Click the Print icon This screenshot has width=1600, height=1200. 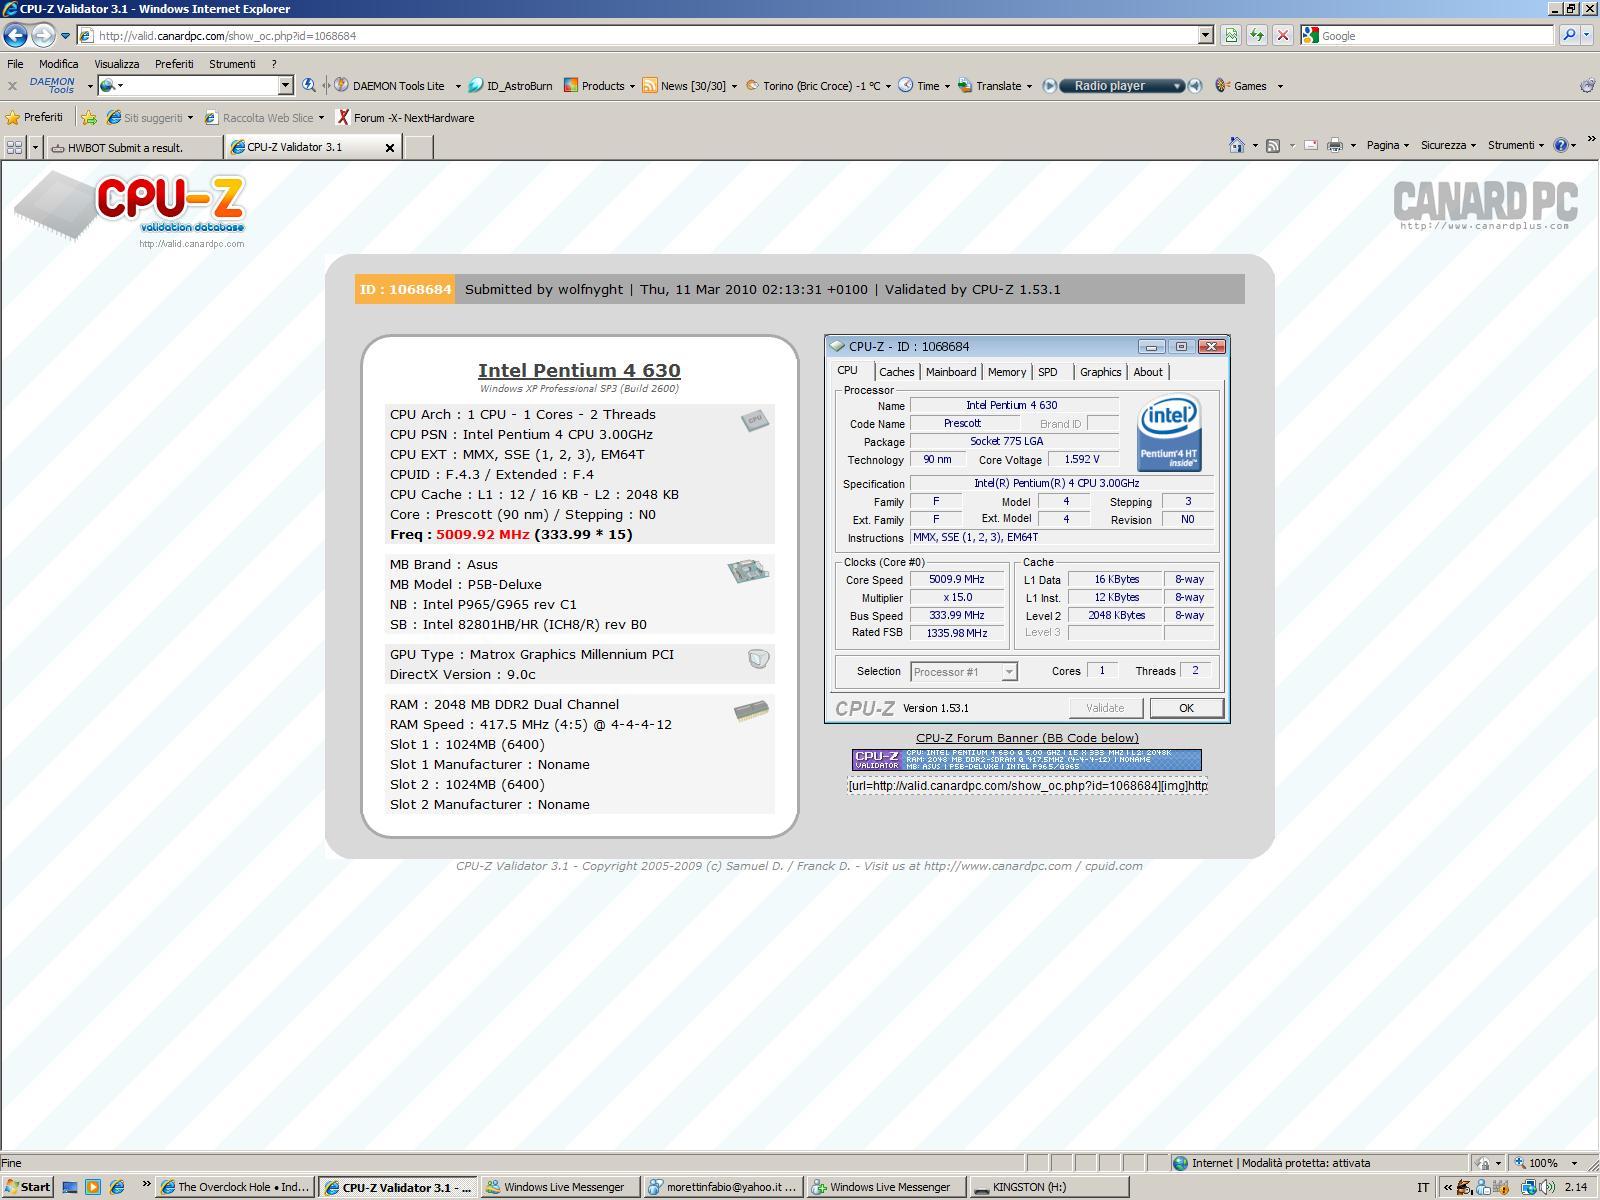[x=1335, y=145]
